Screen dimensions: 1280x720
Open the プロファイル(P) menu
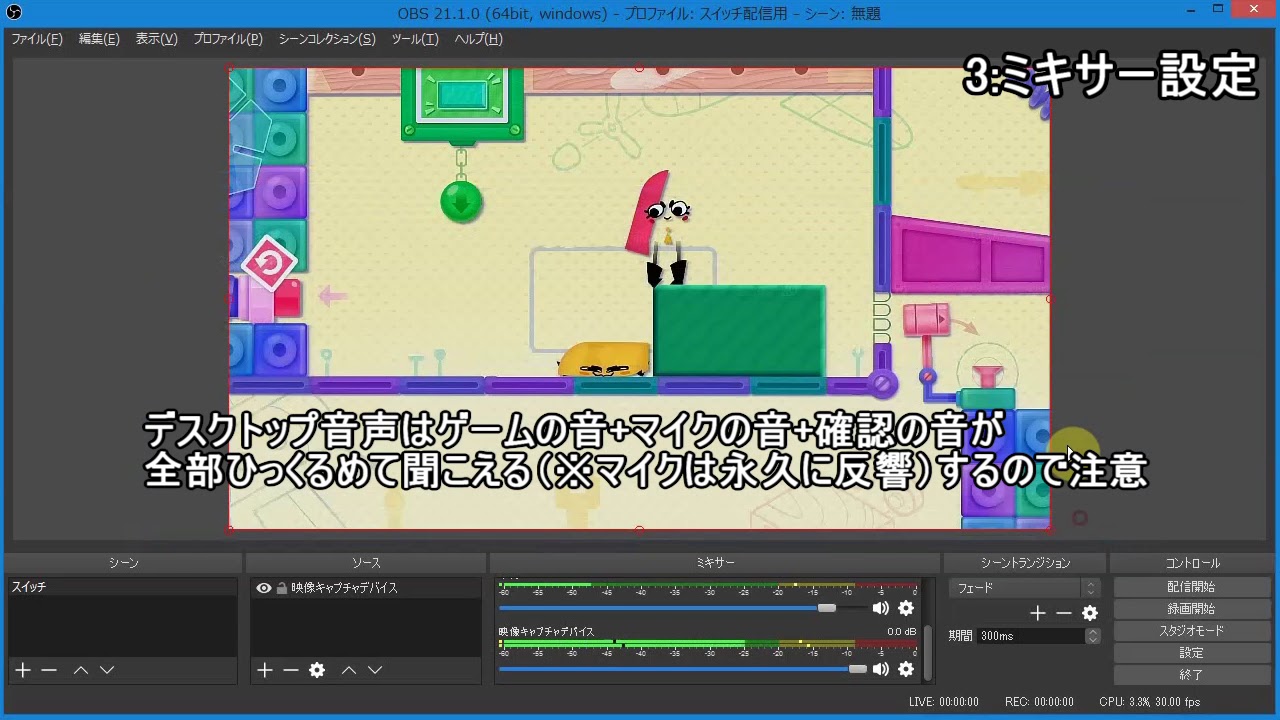(x=228, y=39)
